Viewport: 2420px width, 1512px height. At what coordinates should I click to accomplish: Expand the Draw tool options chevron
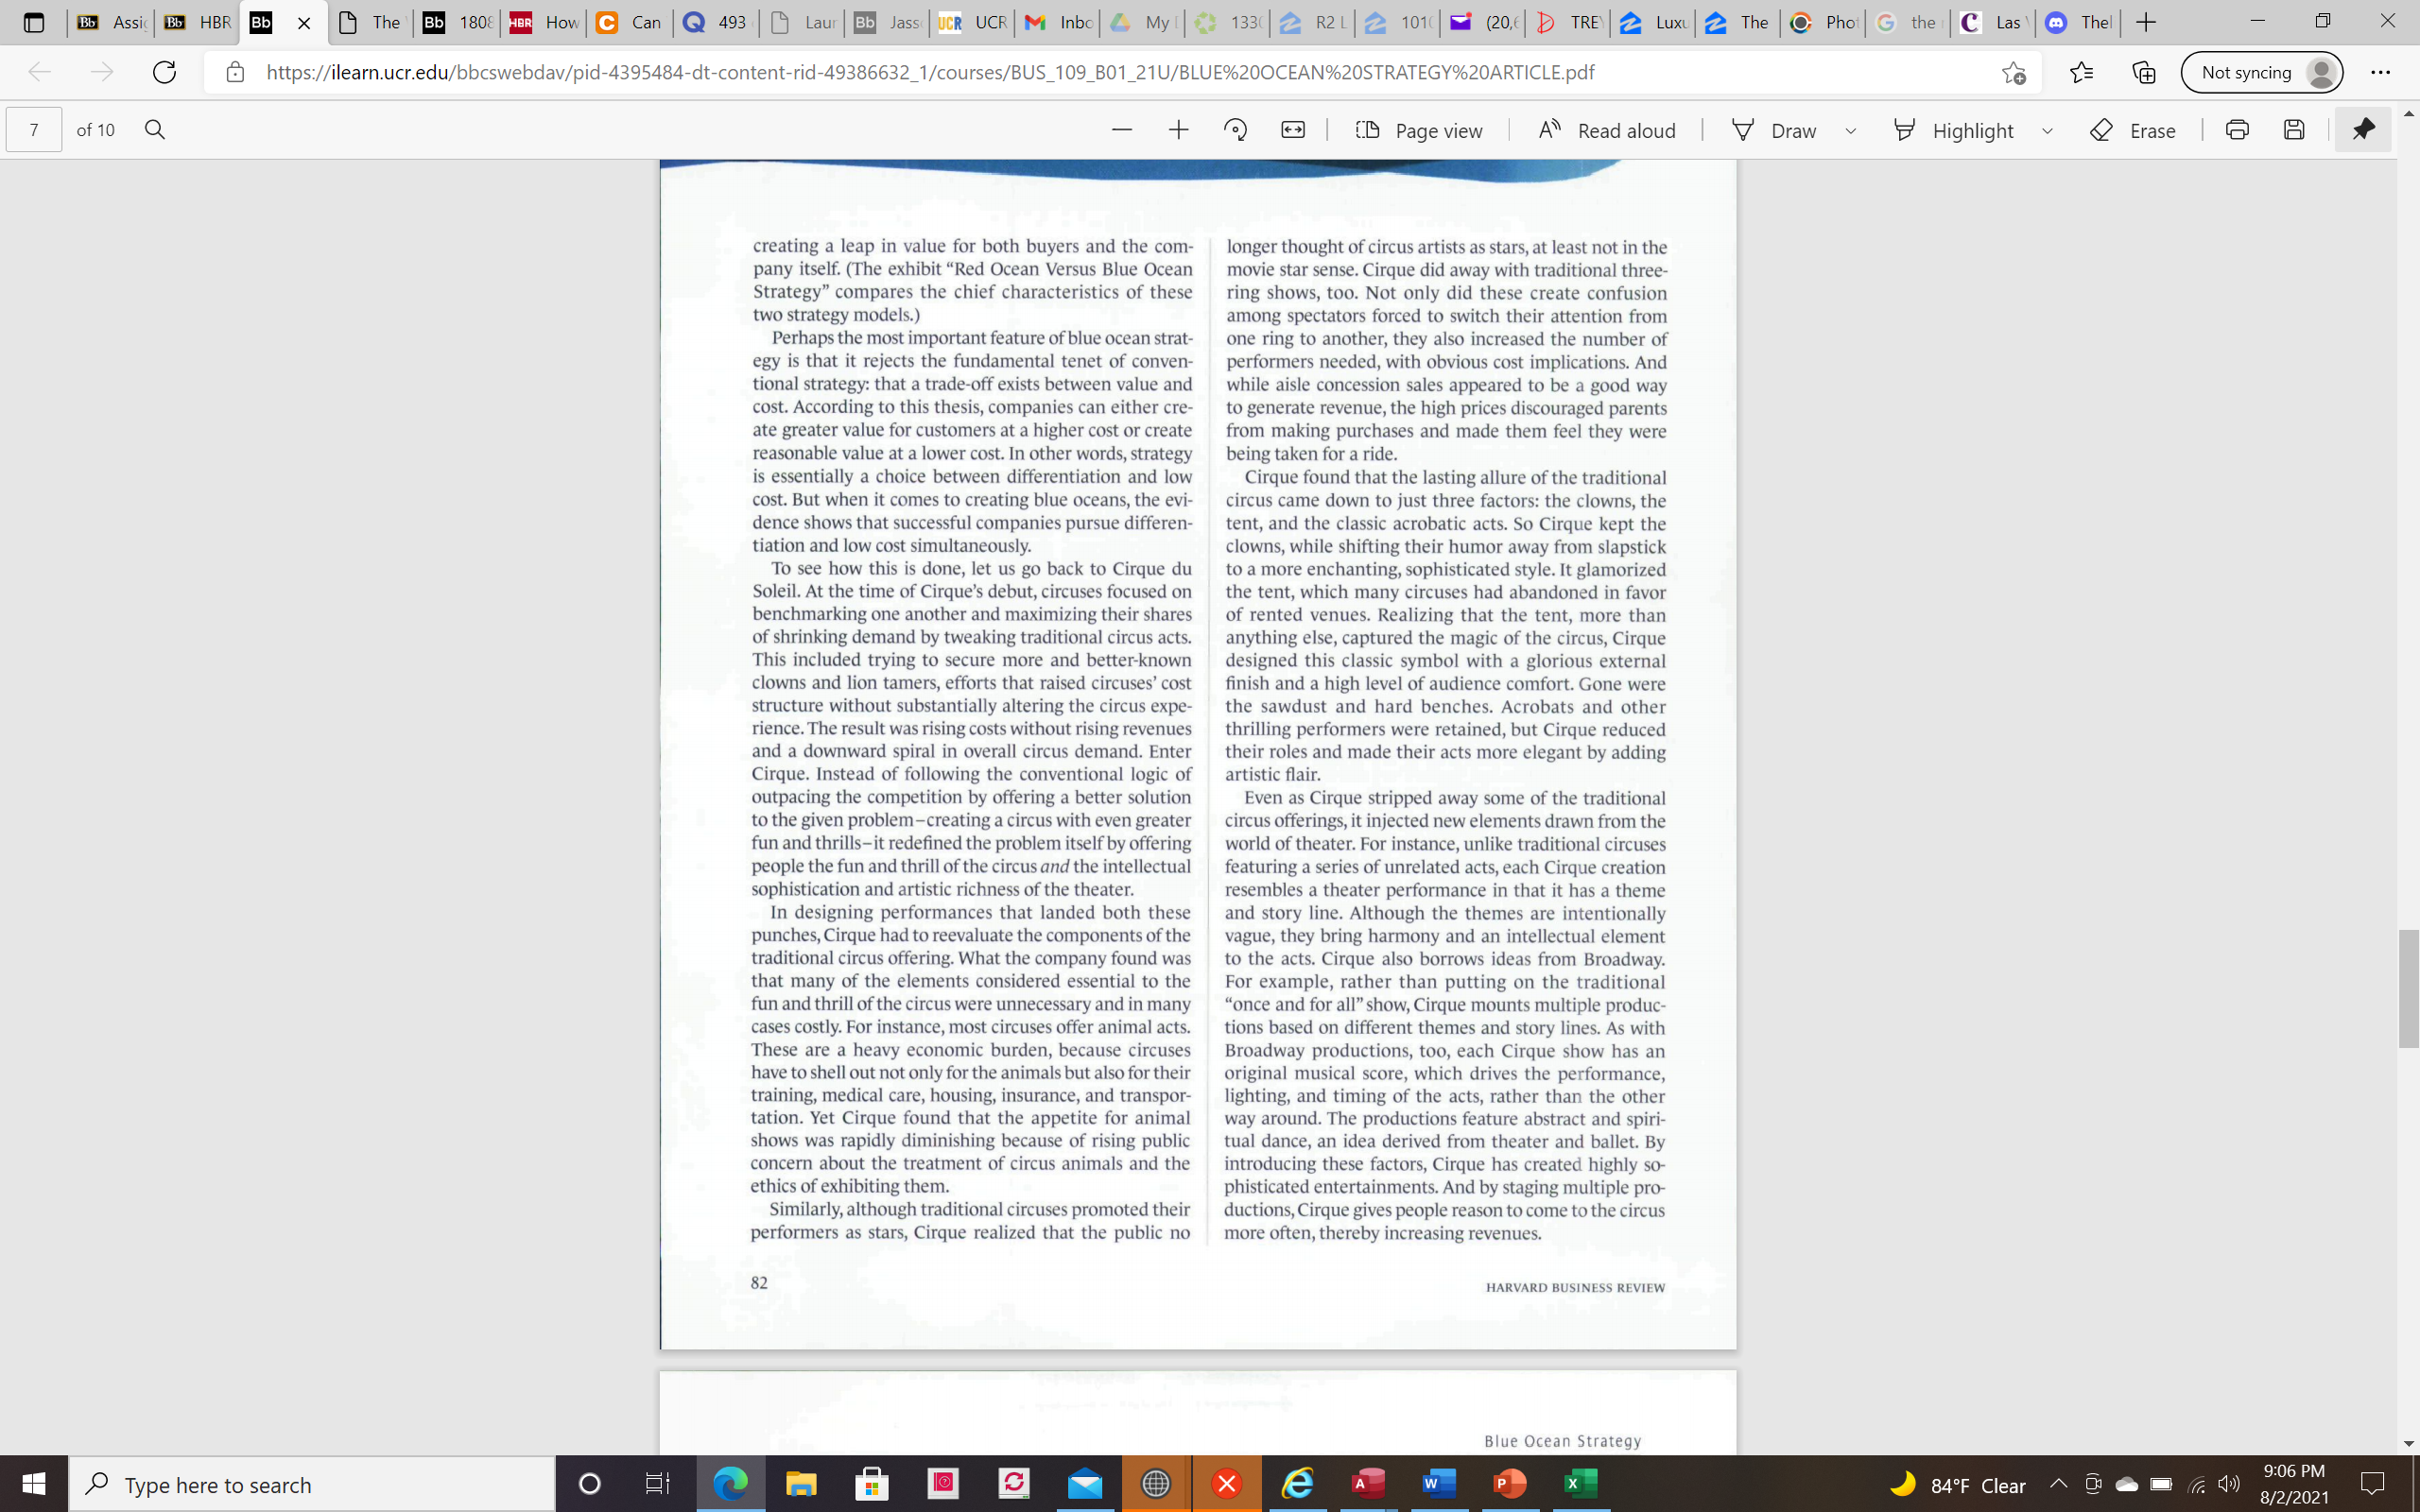pos(1851,131)
